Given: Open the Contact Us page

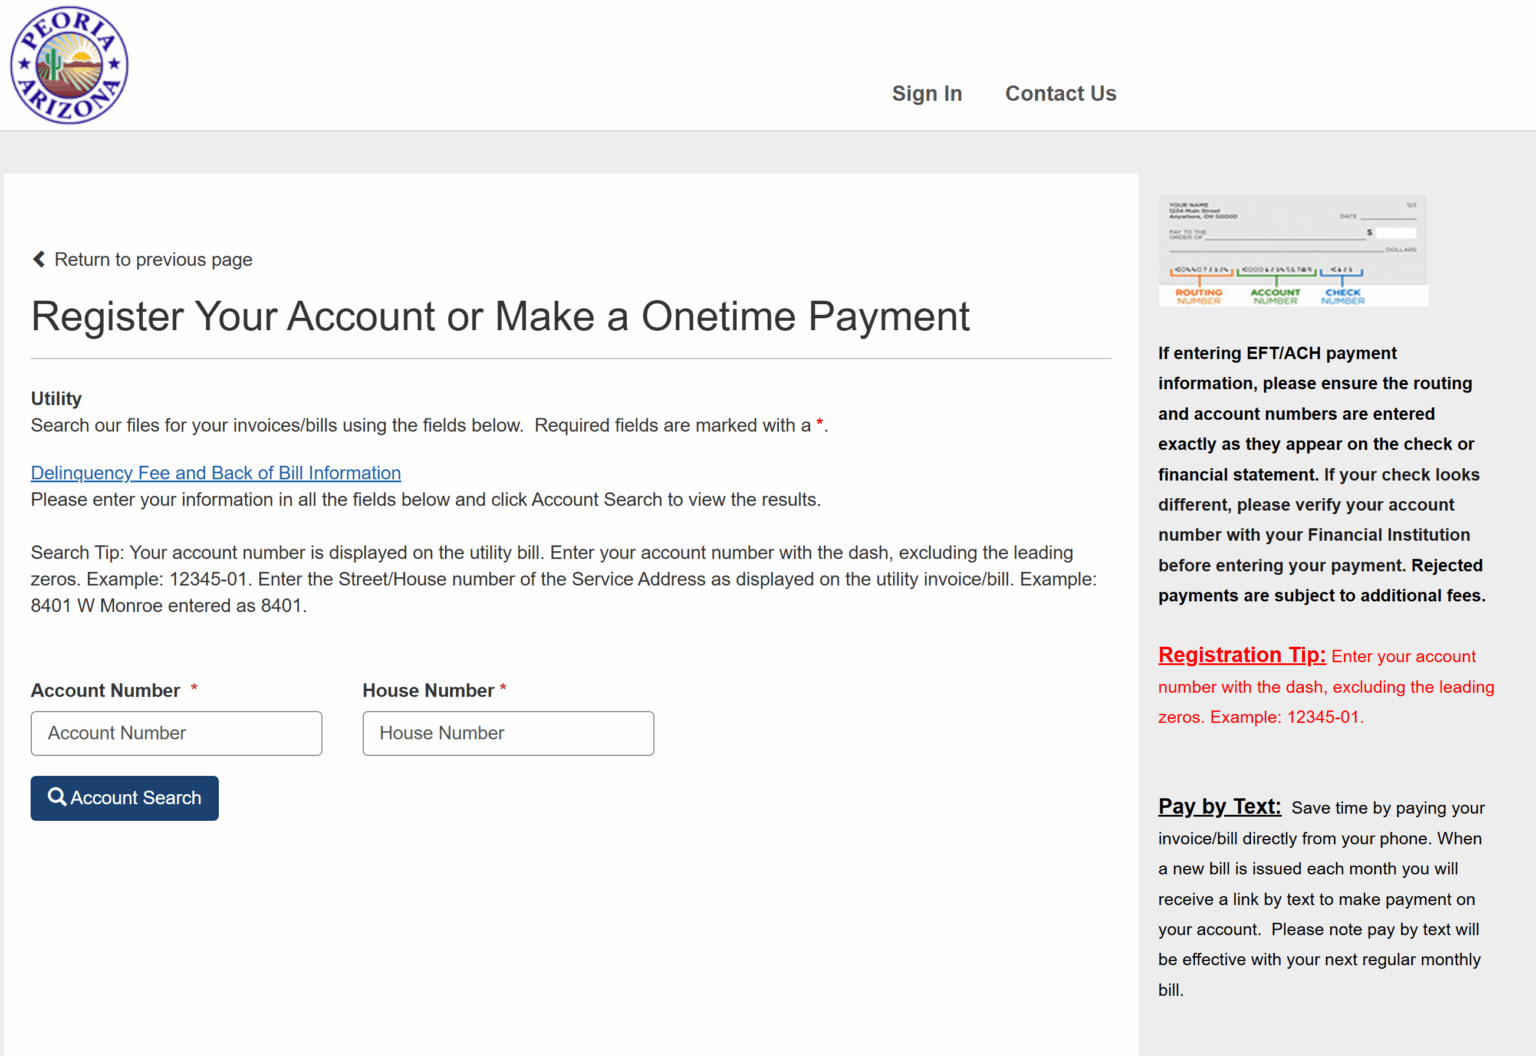Looking at the screenshot, I should (1060, 93).
